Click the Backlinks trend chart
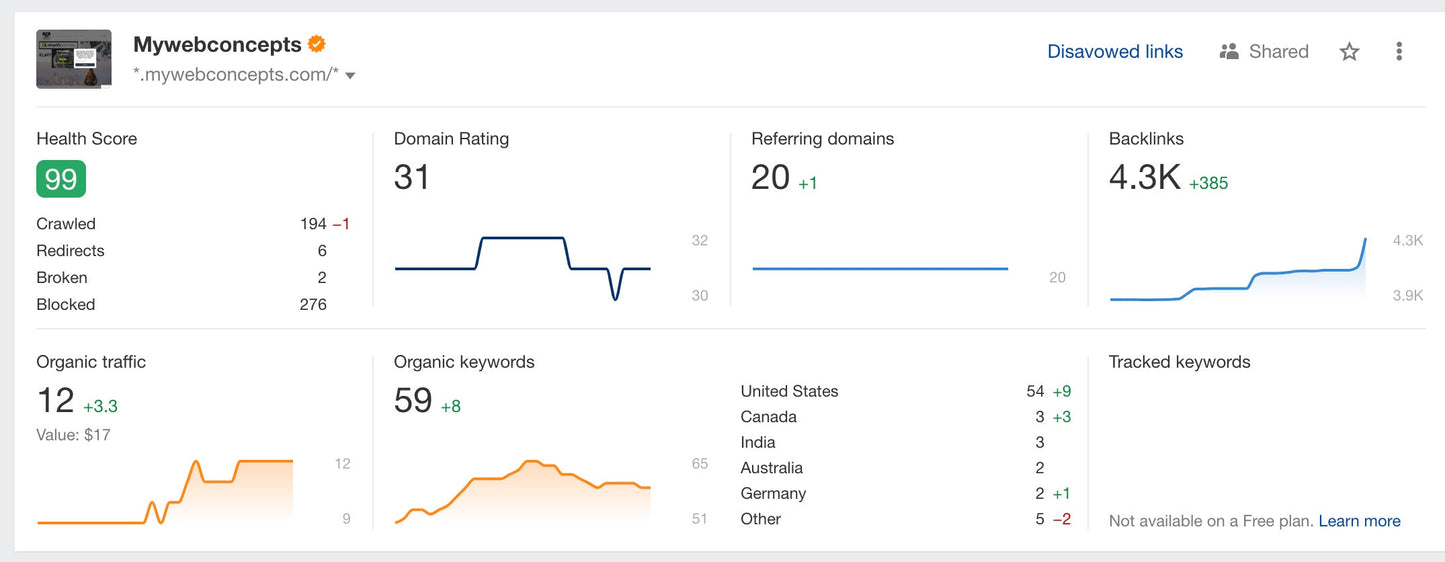 1238,276
